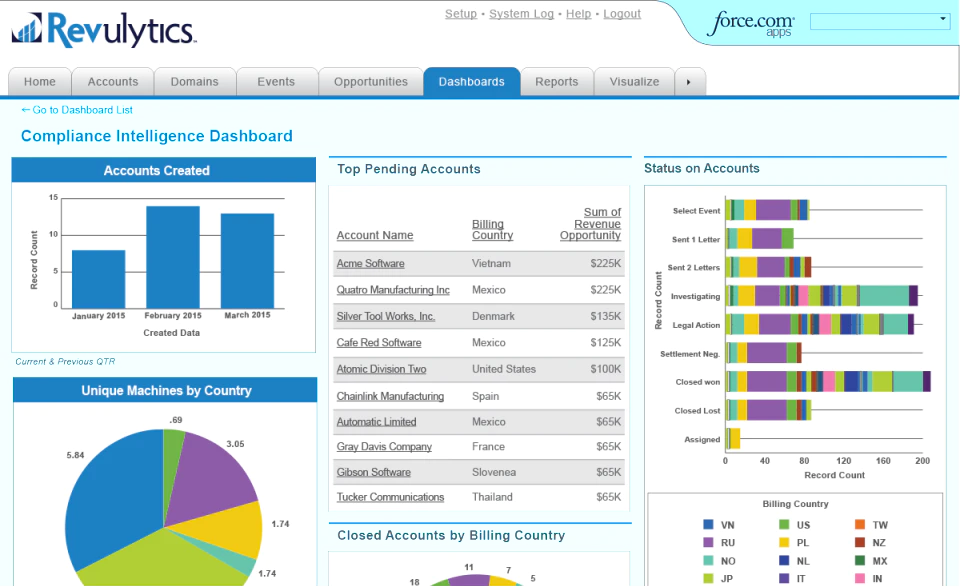The width and height of the screenshot is (960, 587).
Task: Switch to the Reports tab
Action: (557, 82)
